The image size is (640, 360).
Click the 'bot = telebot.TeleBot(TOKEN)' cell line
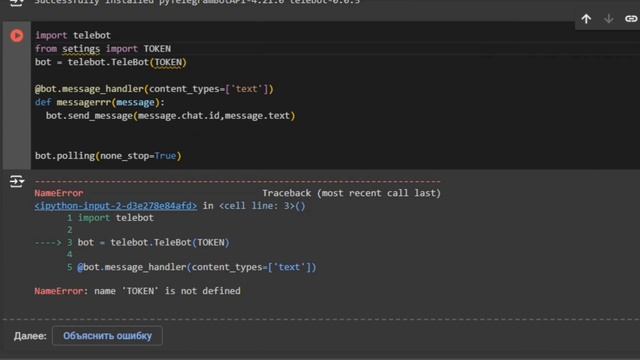pos(111,62)
